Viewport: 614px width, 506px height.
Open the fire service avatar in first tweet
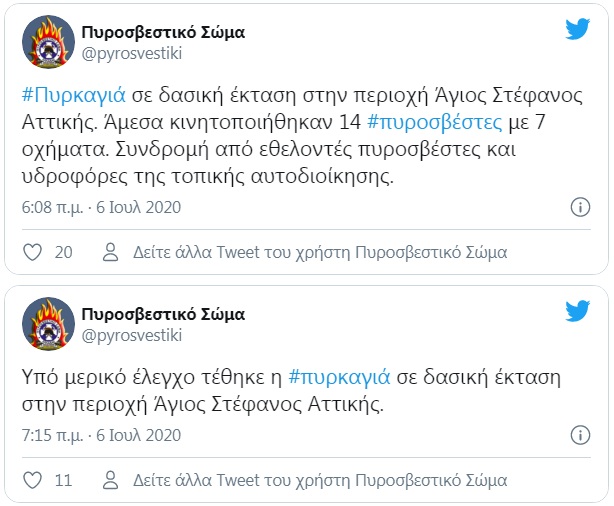(48, 42)
